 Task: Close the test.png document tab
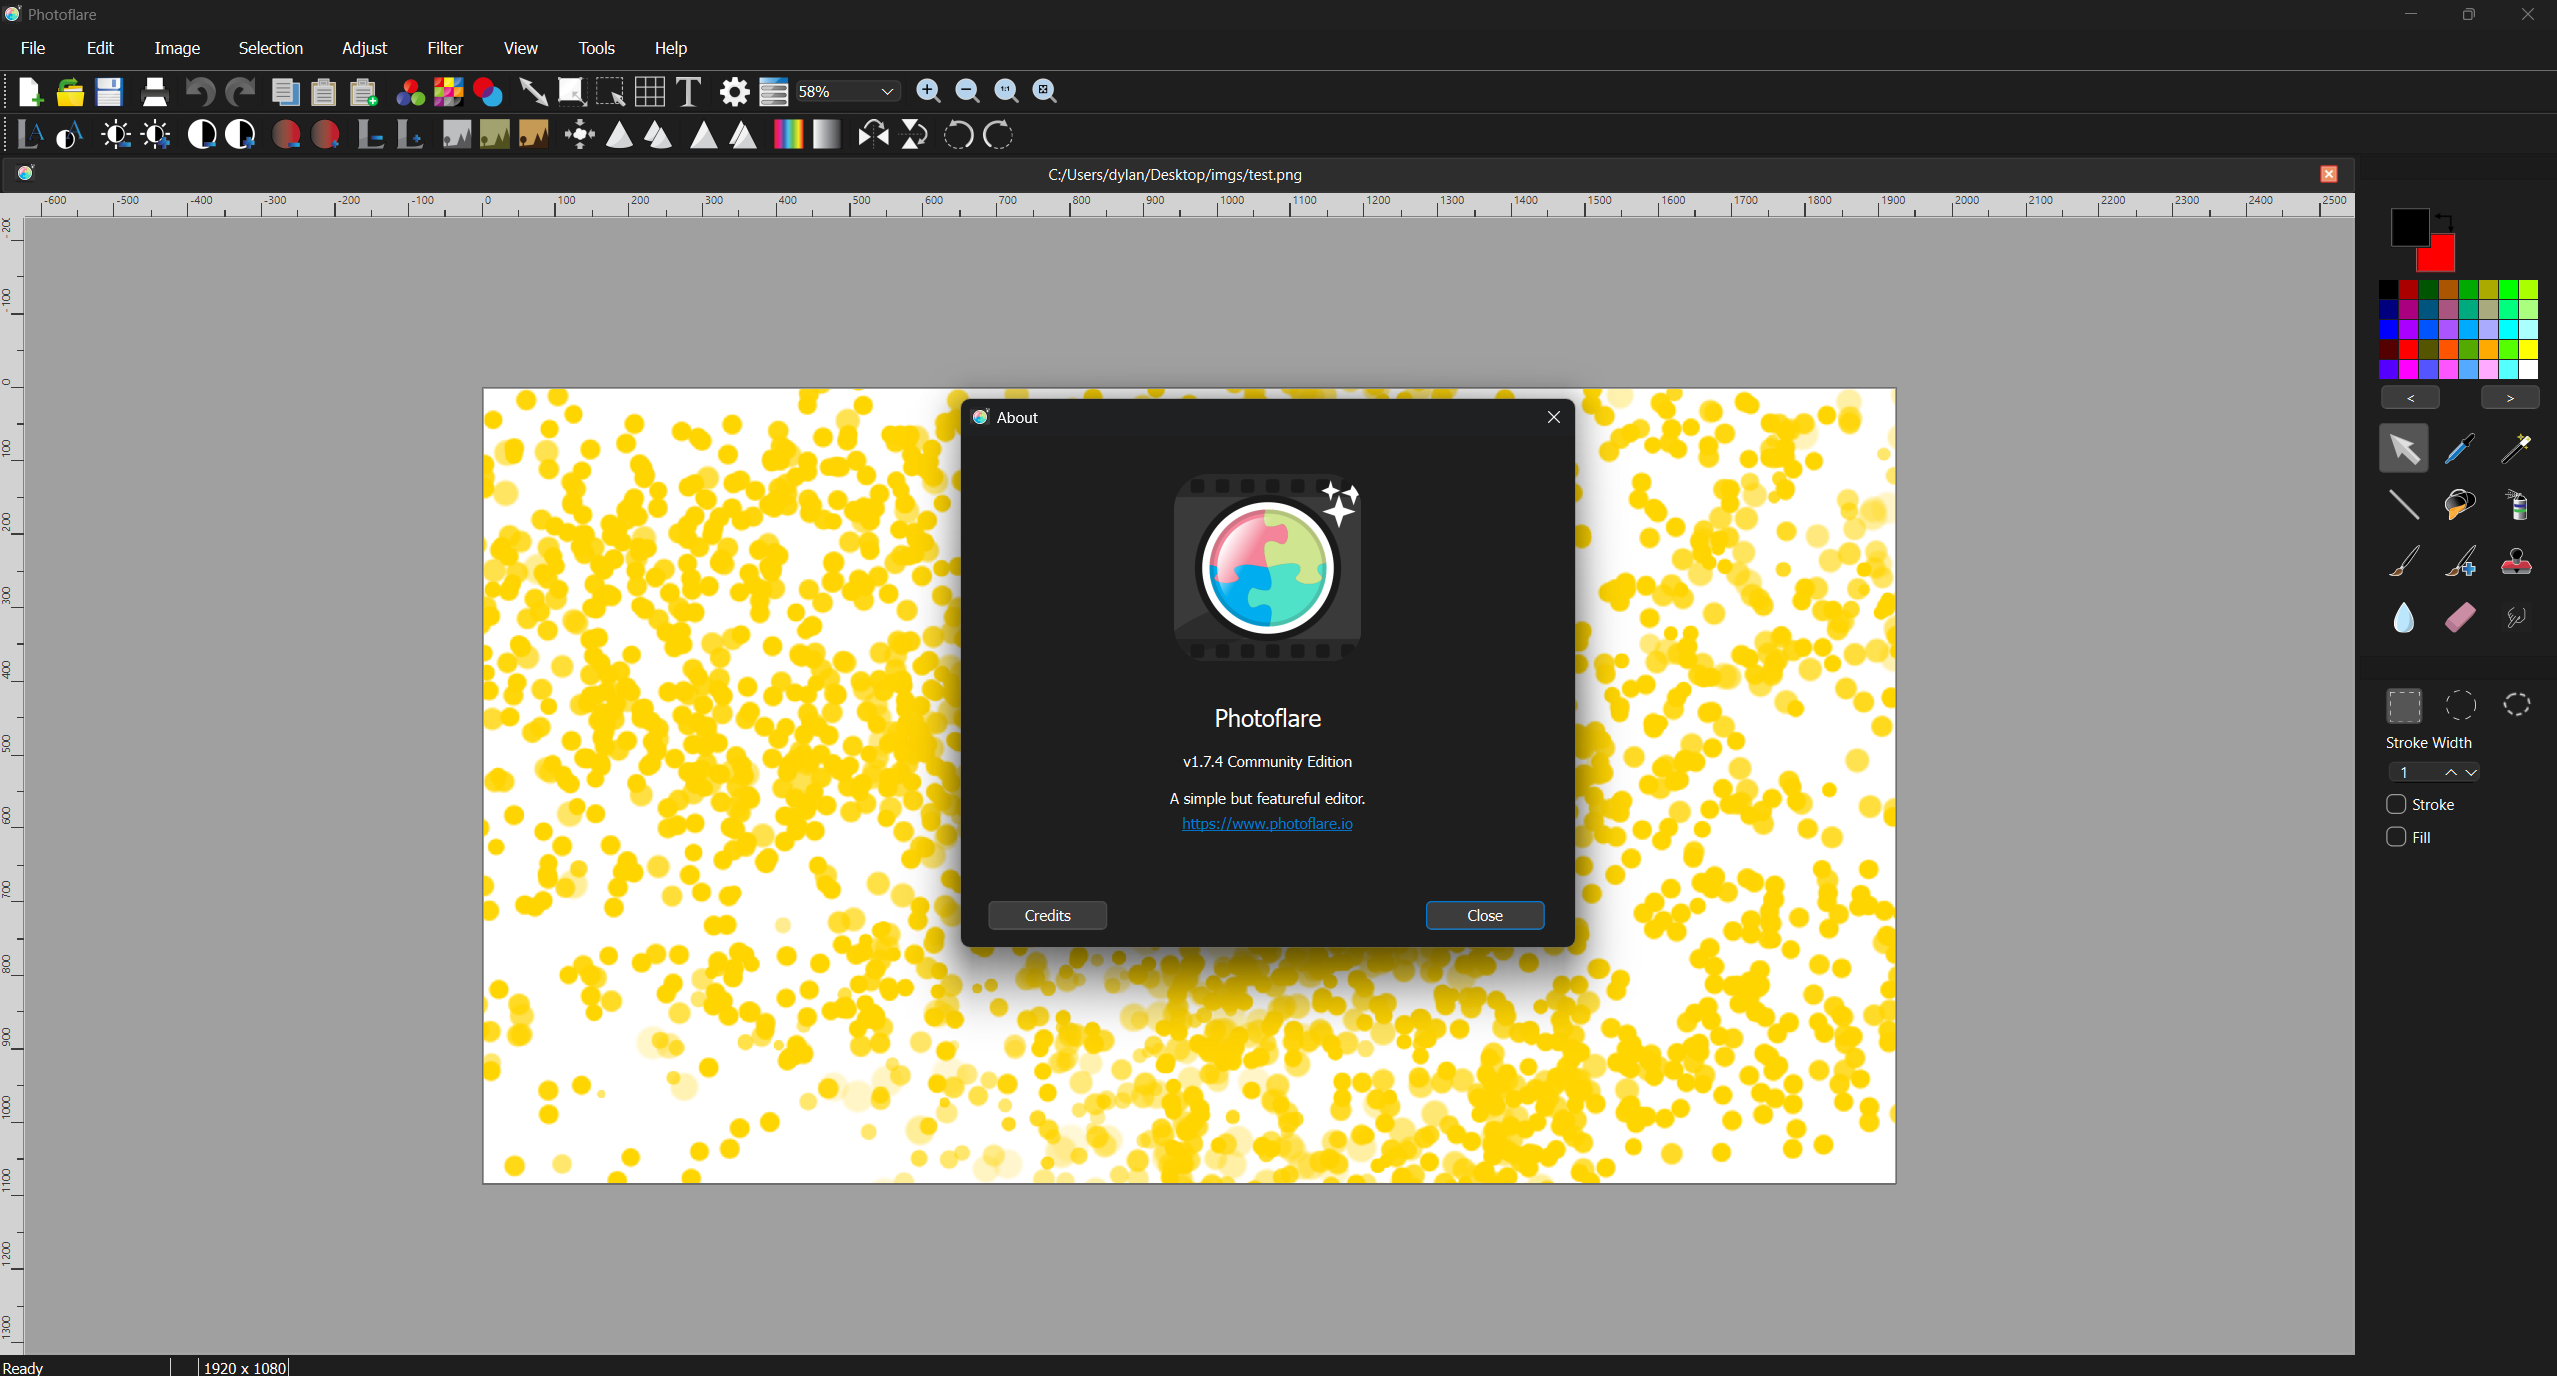2329,174
